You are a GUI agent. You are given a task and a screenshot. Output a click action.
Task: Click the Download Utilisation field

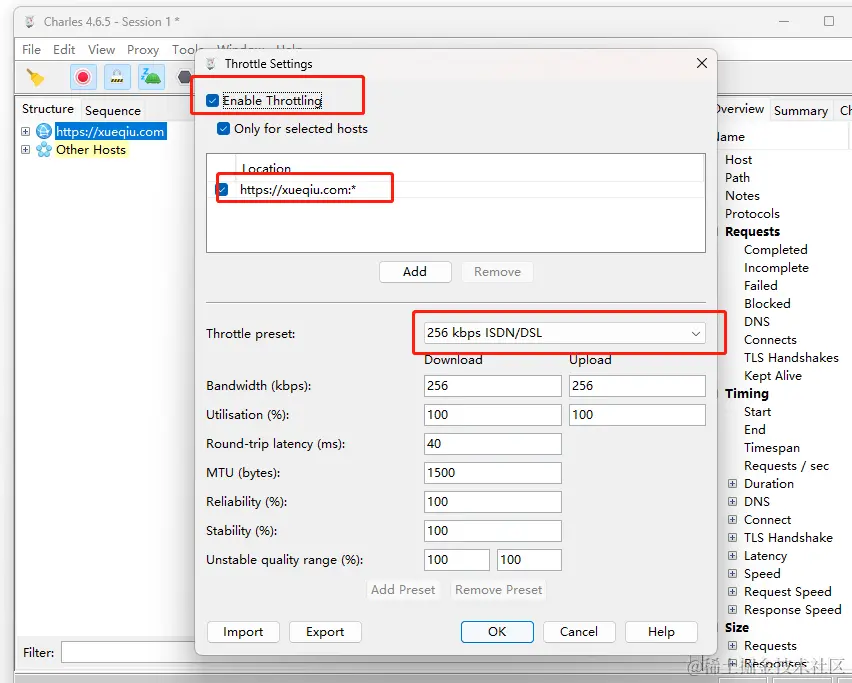[x=492, y=415]
